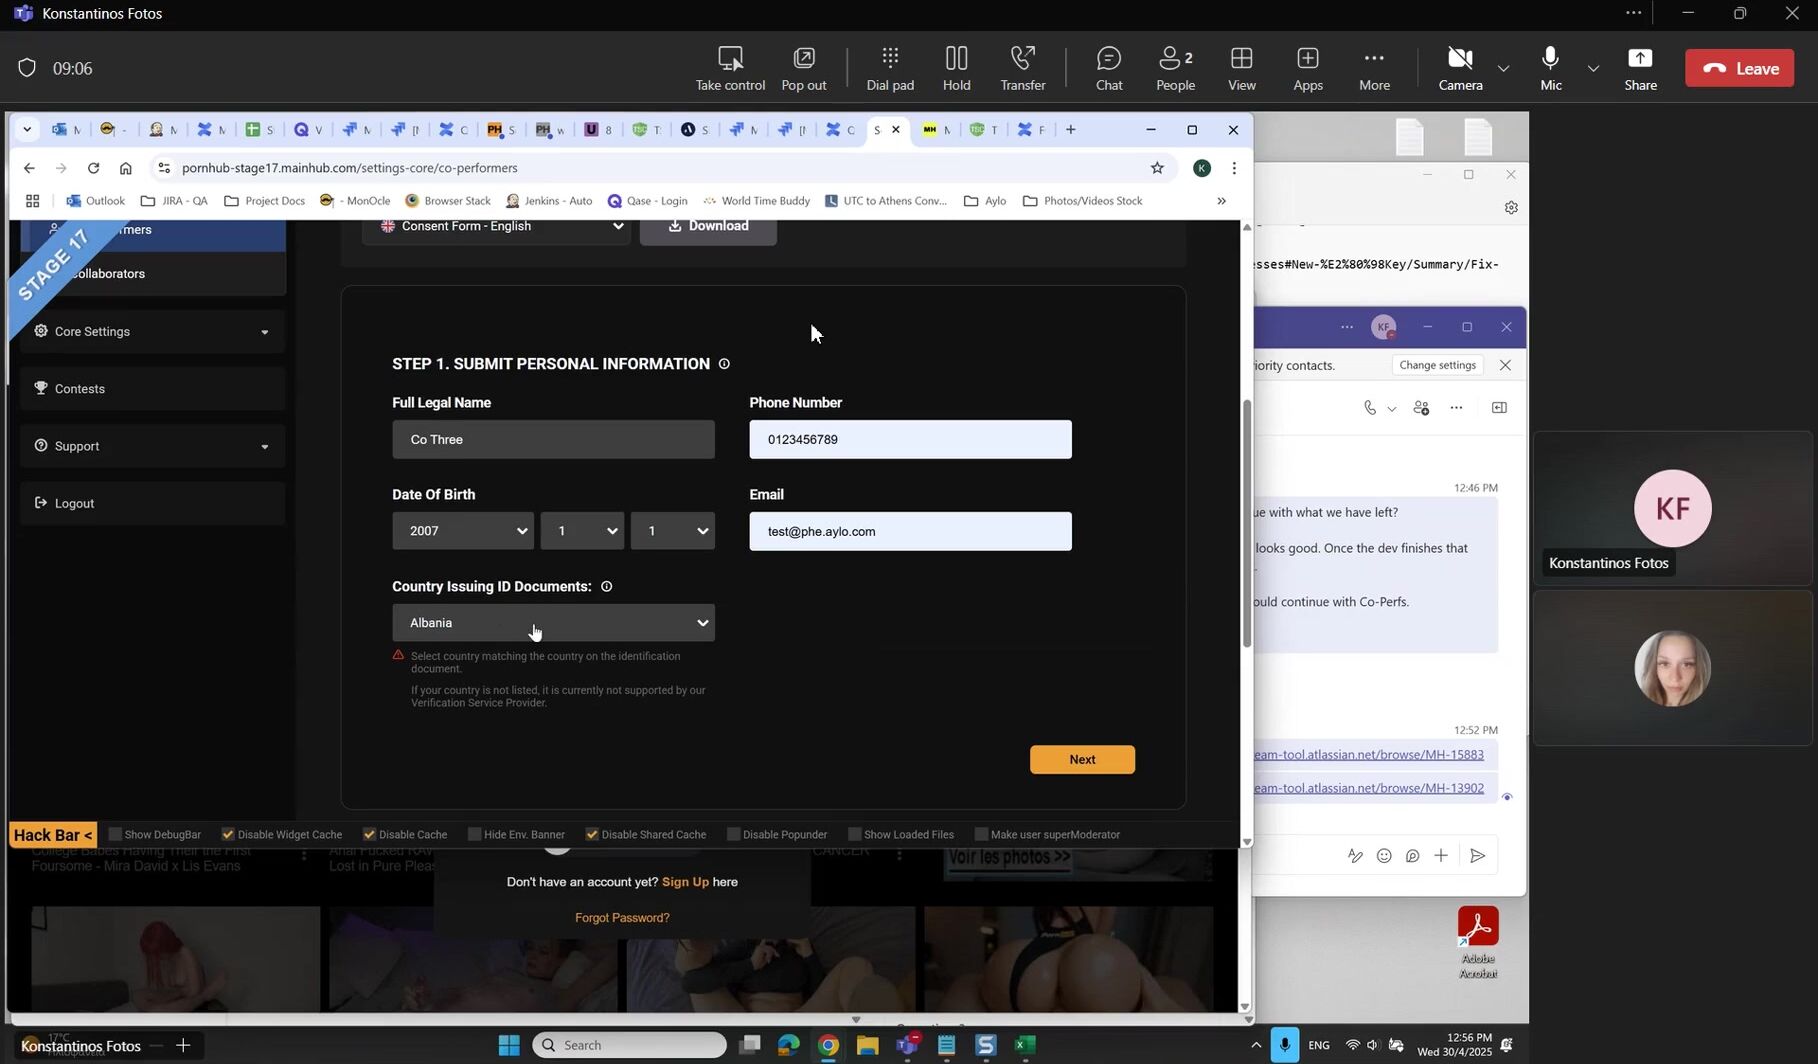
Task: Open the Country Issuing ID dropdown showing Albania
Action: point(553,623)
